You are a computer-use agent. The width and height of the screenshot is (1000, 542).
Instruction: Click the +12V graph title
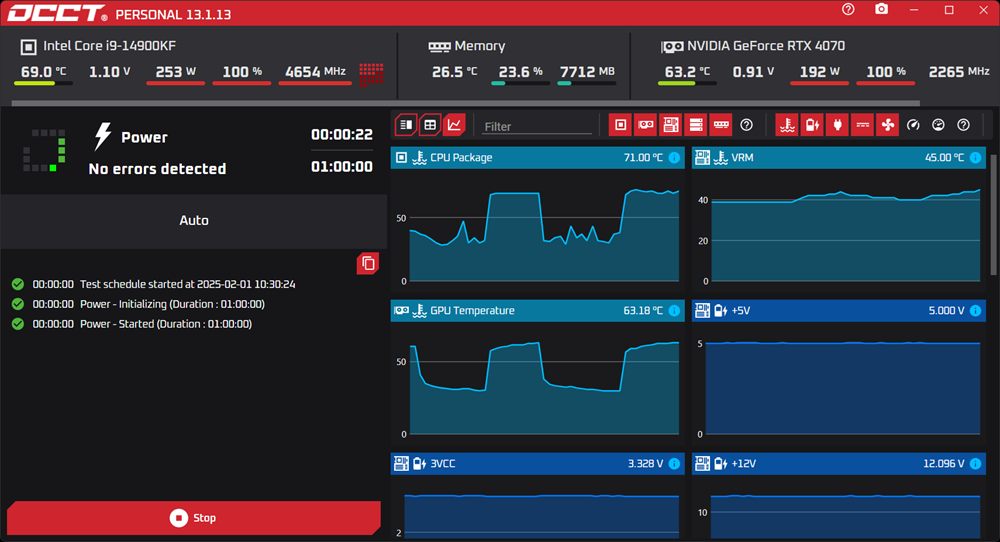[x=744, y=464]
